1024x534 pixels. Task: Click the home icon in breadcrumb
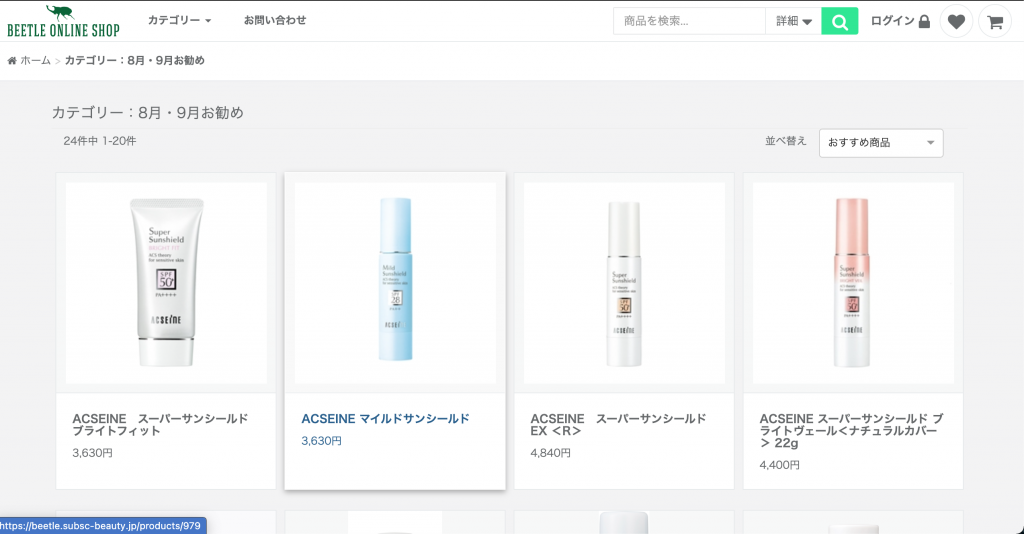[12, 61]
